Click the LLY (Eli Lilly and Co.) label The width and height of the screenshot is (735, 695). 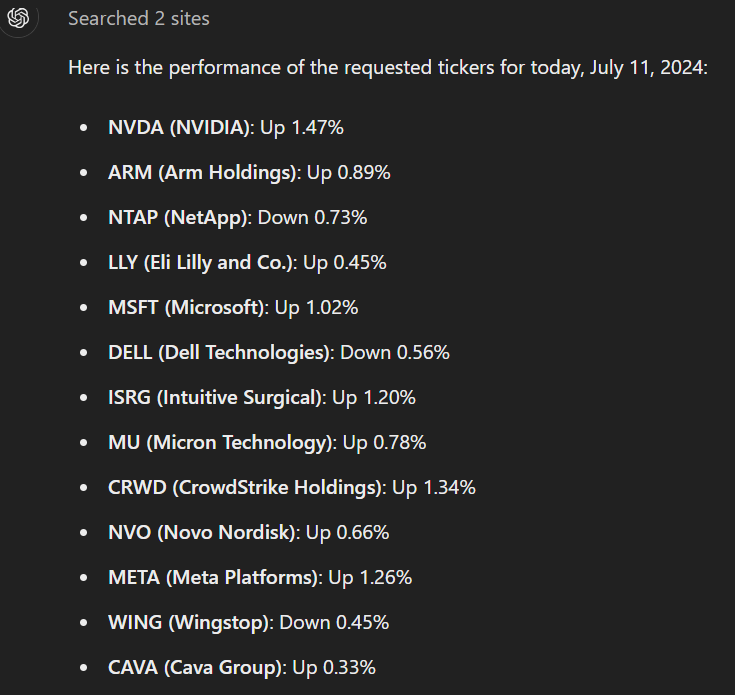click(202, 262)
